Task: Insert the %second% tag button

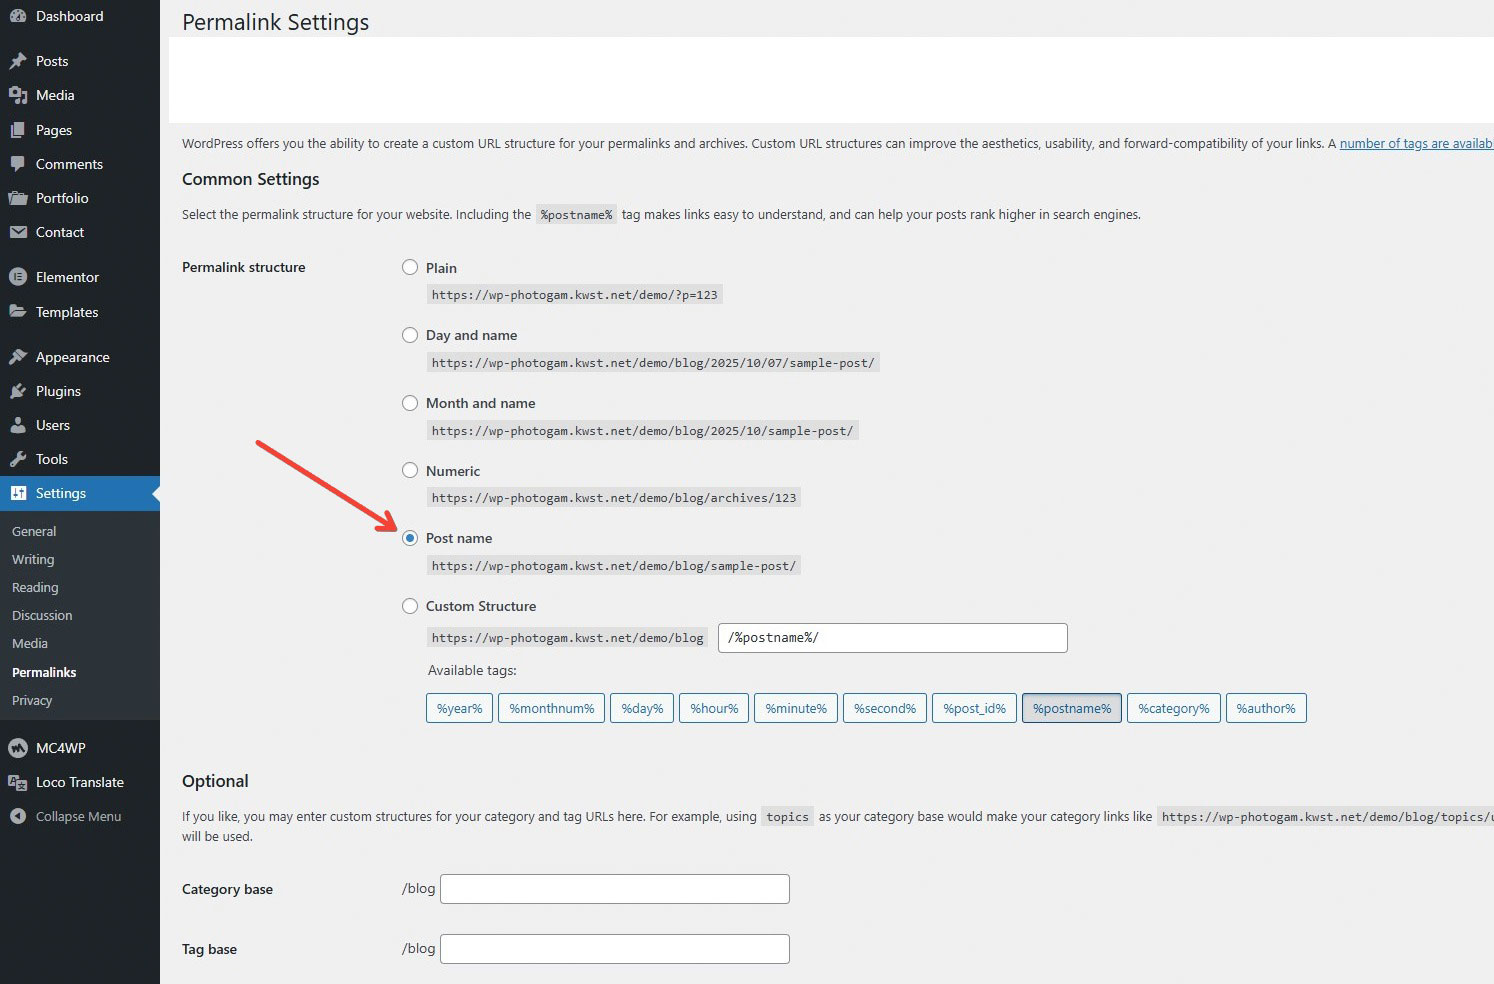Action: click(885, 708)
